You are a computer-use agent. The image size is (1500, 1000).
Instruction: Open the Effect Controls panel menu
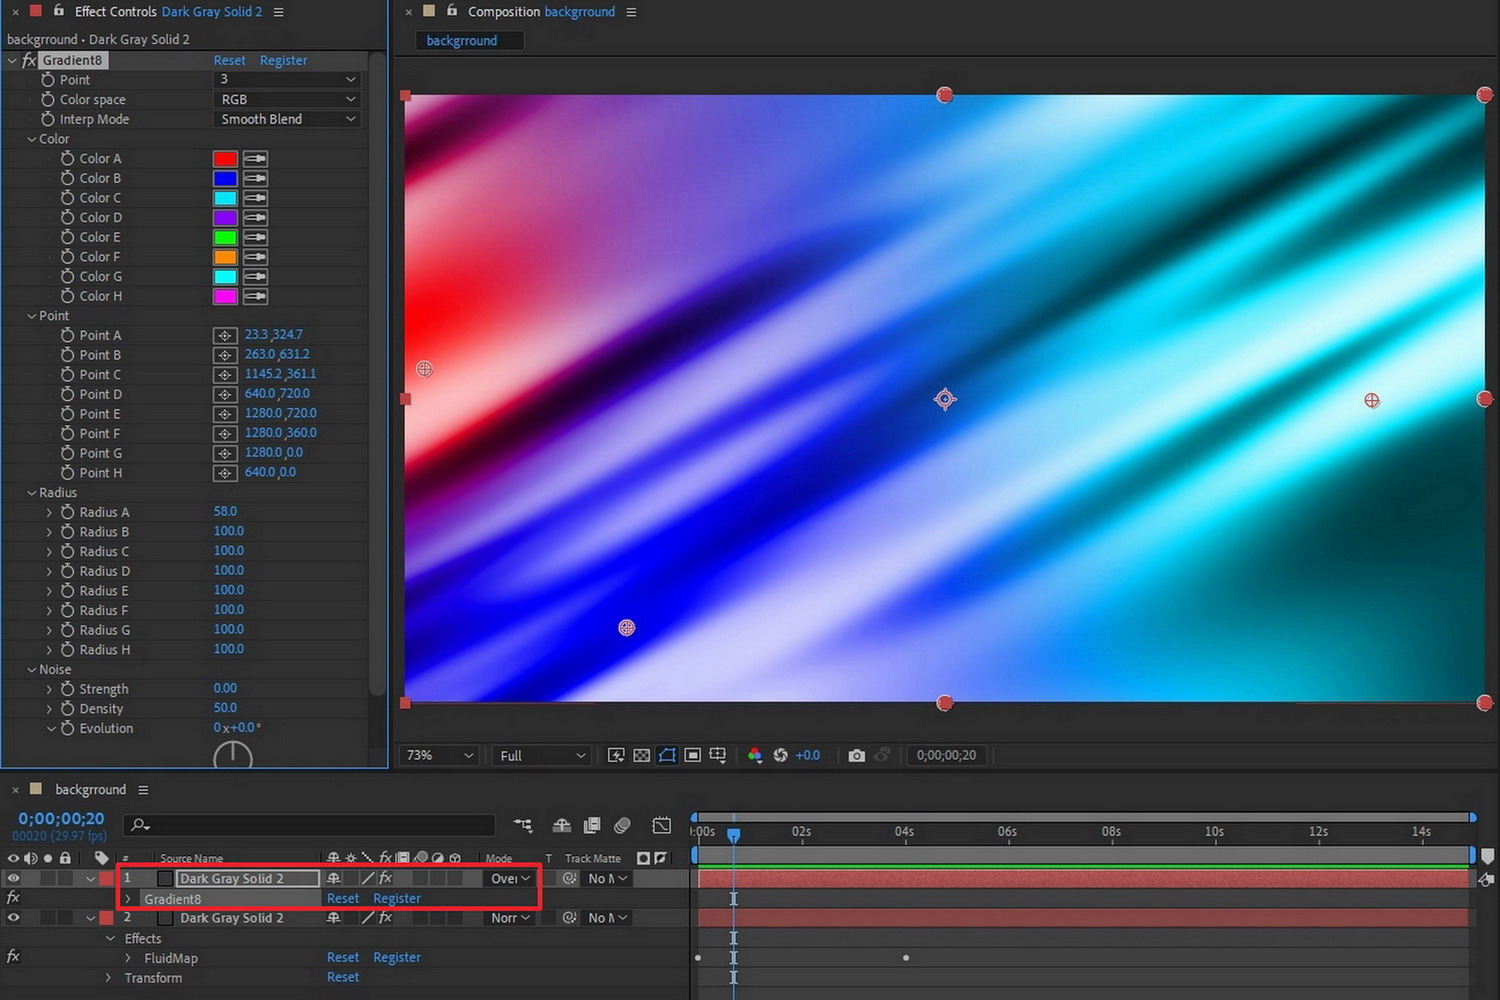(278, 12)
